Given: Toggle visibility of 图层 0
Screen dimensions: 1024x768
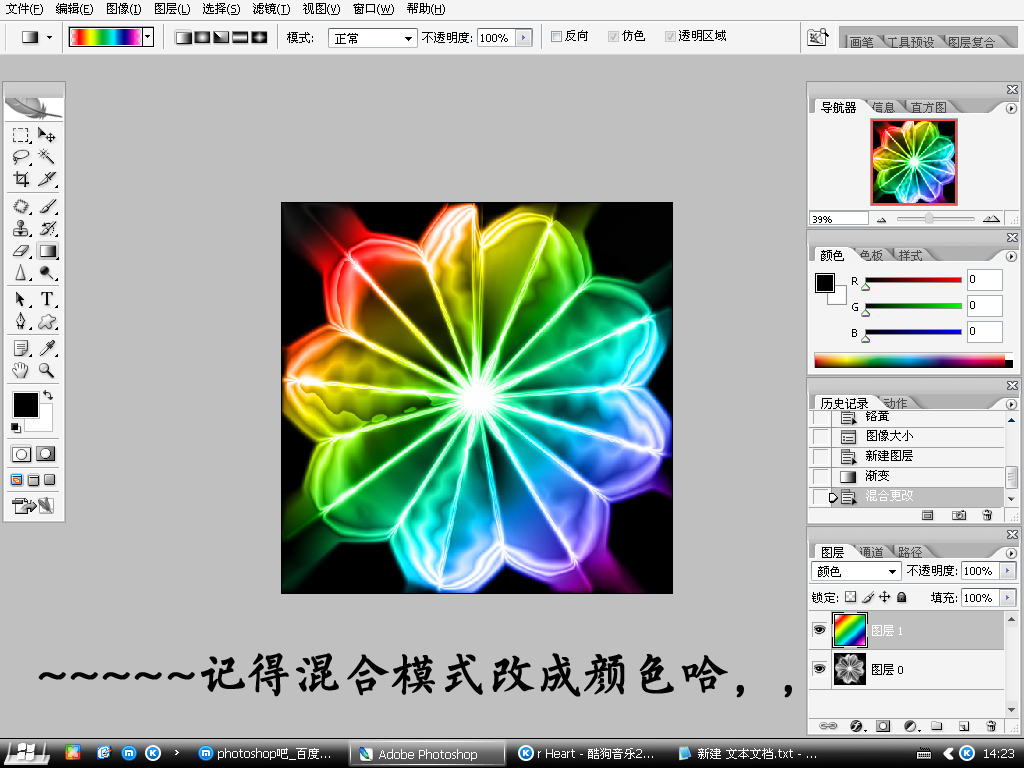Looking at the screenshot, I should click(x=819, y=669).
